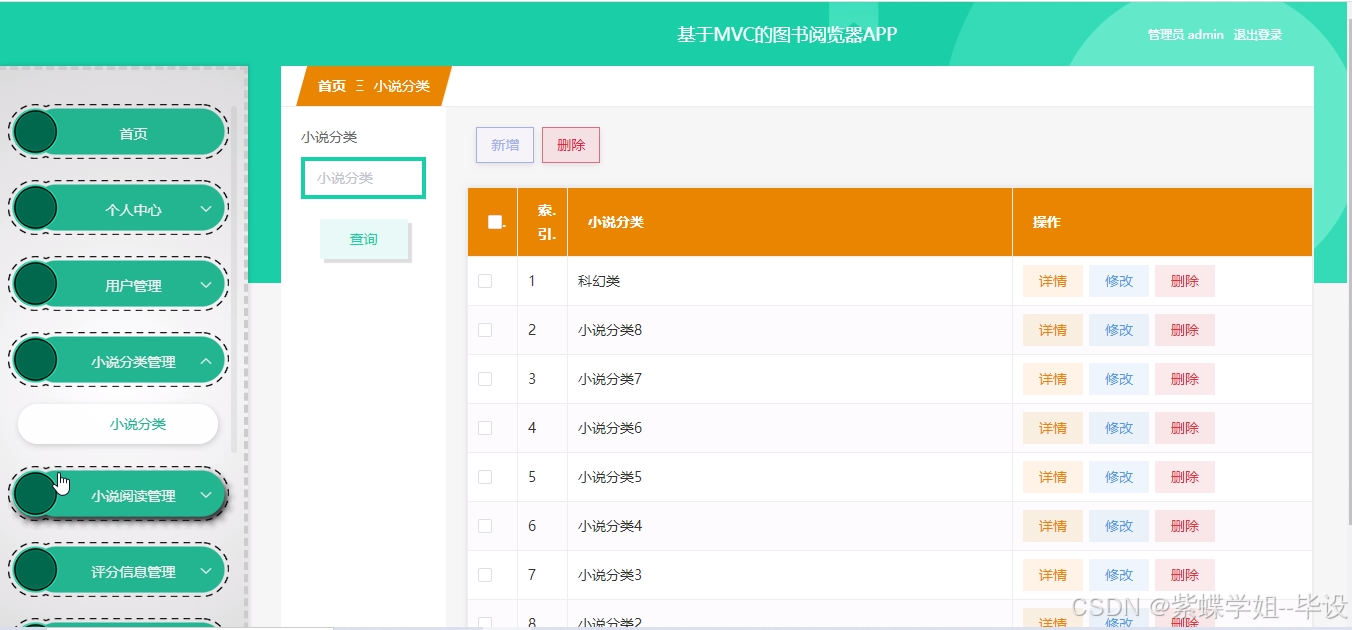Check the box for row 小说分类5
Viewport: 1352px width, 630px height.
pyautogui.click(x=485, y=477)
